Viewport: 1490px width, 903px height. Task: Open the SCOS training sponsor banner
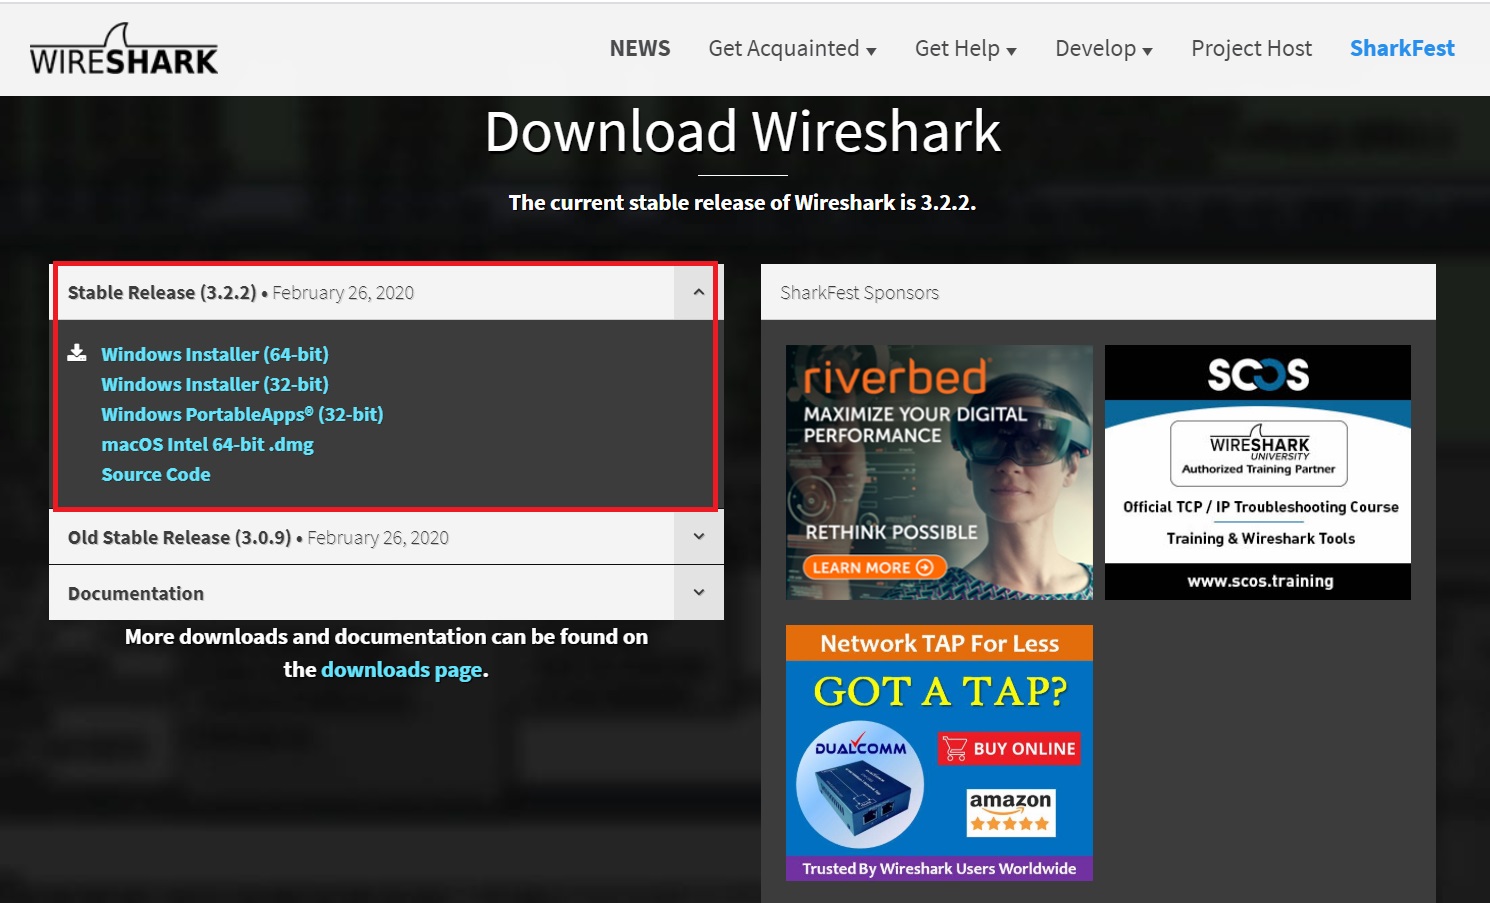[1258, 472]
